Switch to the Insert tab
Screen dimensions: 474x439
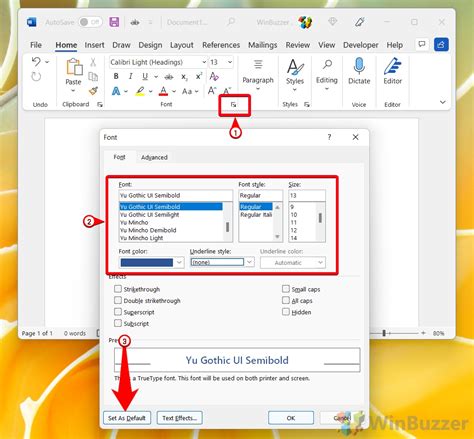click(x=94, y=45)
